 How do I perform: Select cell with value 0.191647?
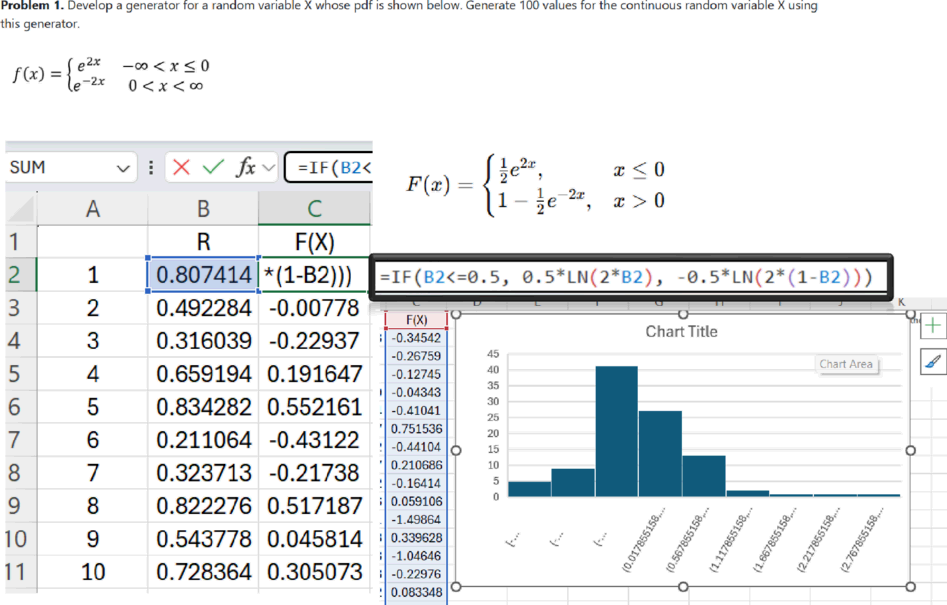314,374
